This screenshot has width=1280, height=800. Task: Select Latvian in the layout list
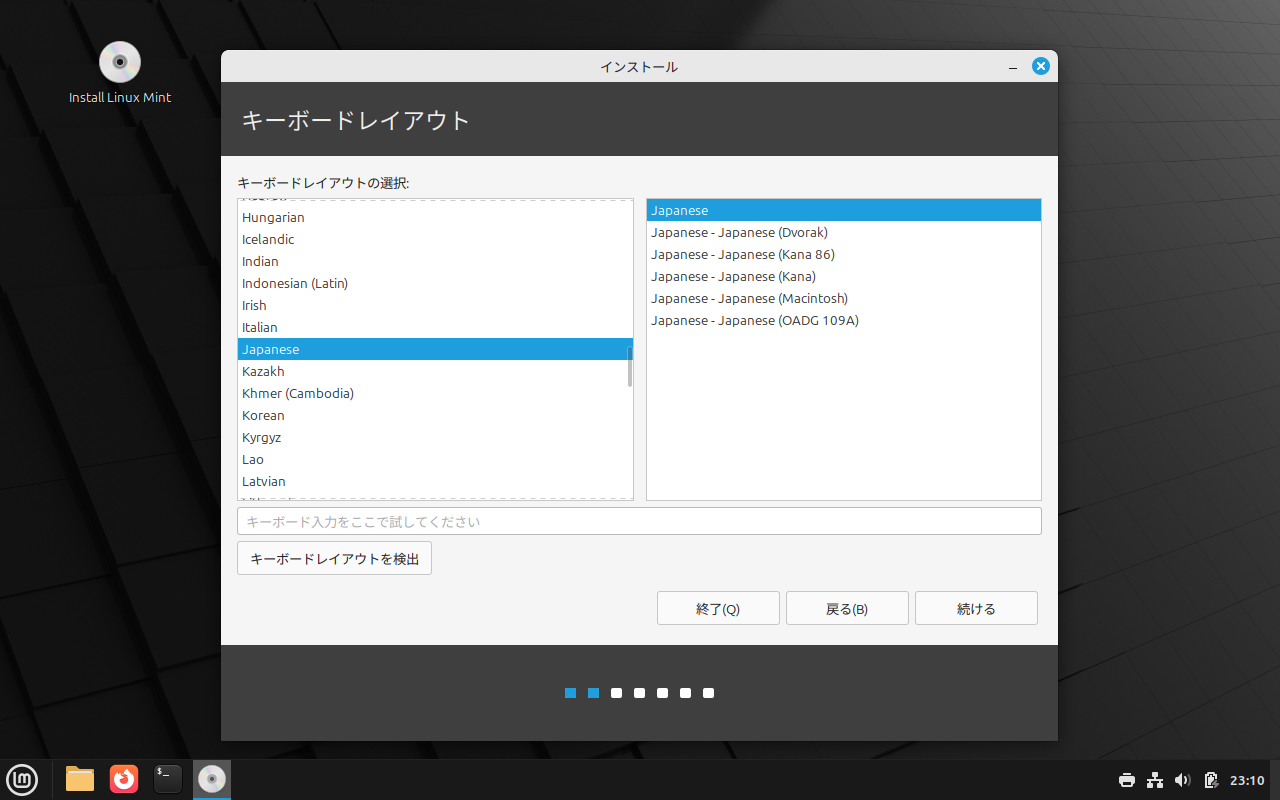[435, 481]
